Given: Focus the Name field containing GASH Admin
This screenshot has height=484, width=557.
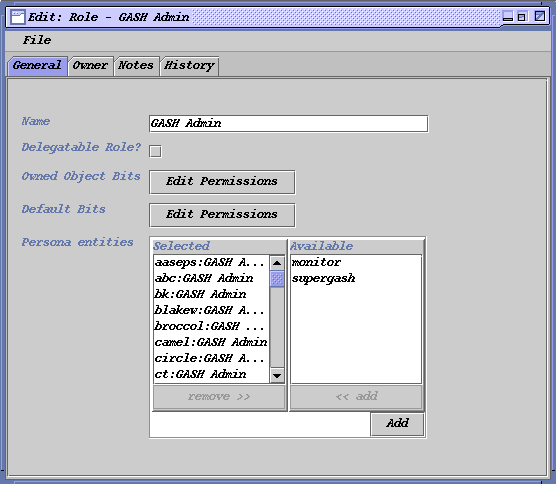Looking at the screenshot, I should 288,124.
